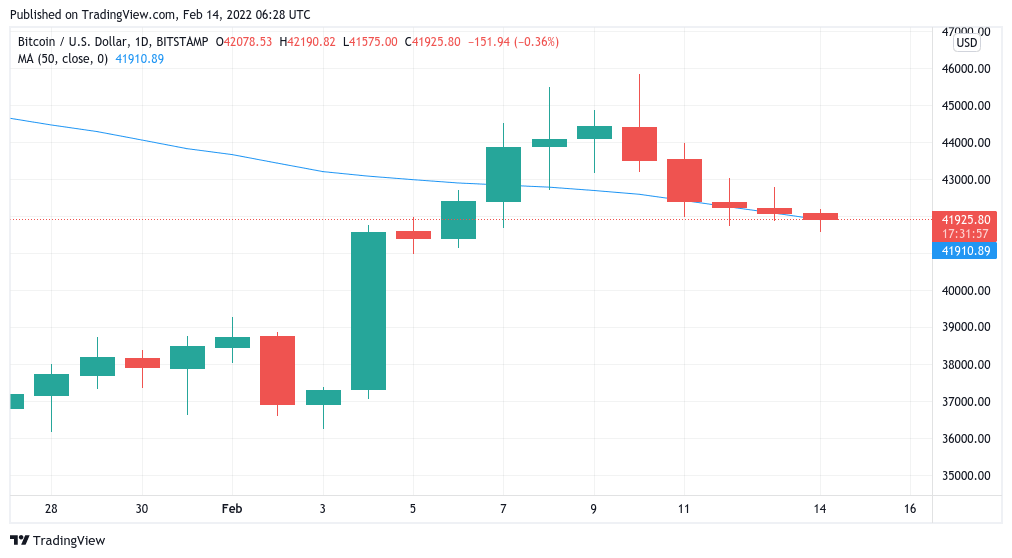
Task: Select the green candle on Feb 7
Action: tap(503, 174)
